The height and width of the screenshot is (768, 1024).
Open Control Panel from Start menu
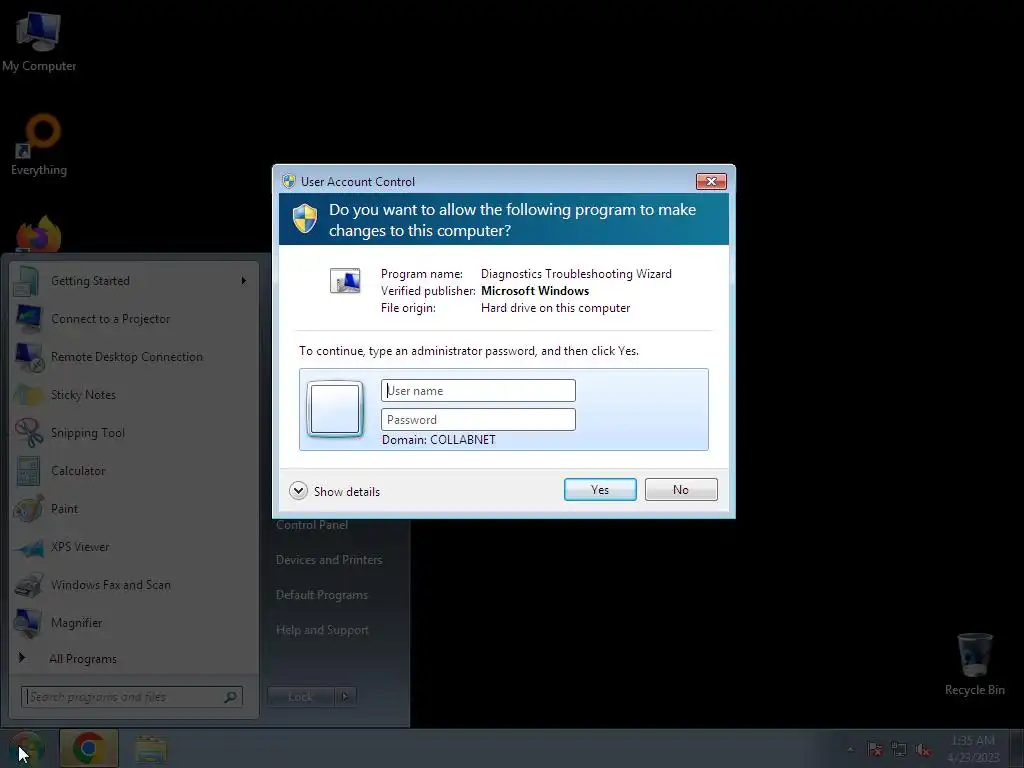312,525
